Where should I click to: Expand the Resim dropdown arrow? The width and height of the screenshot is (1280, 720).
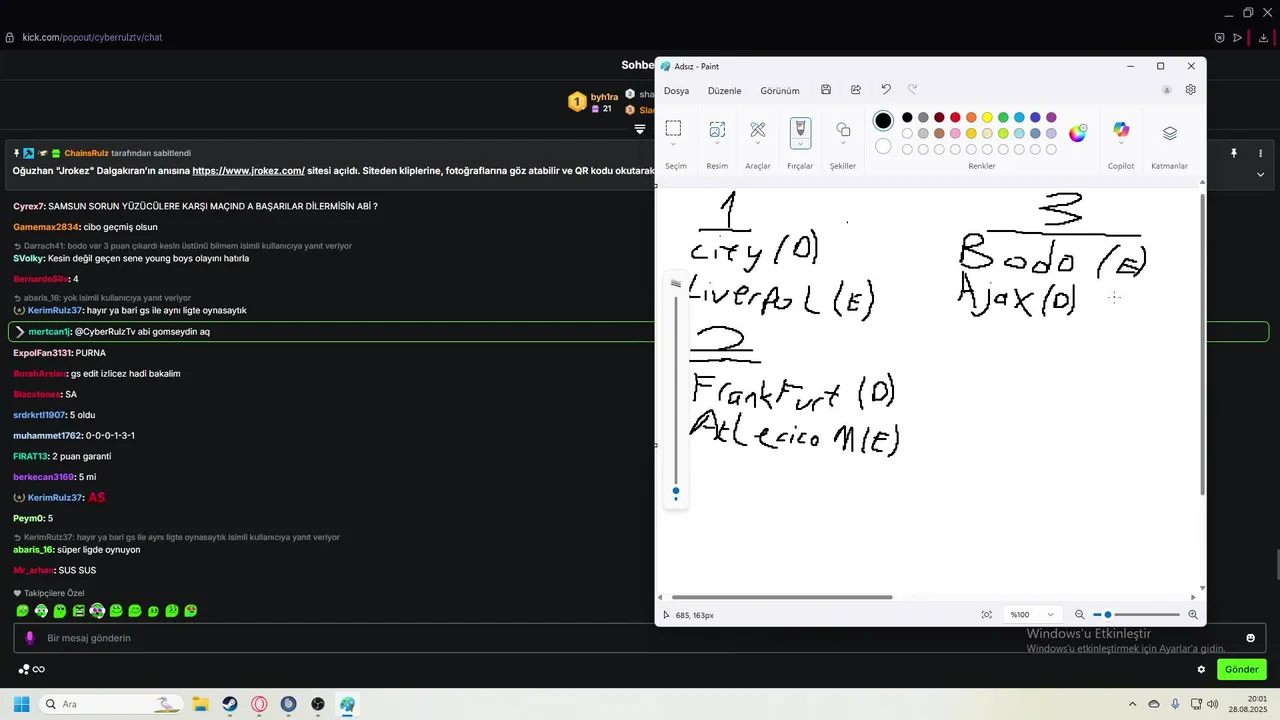click(x=717, y=145)
